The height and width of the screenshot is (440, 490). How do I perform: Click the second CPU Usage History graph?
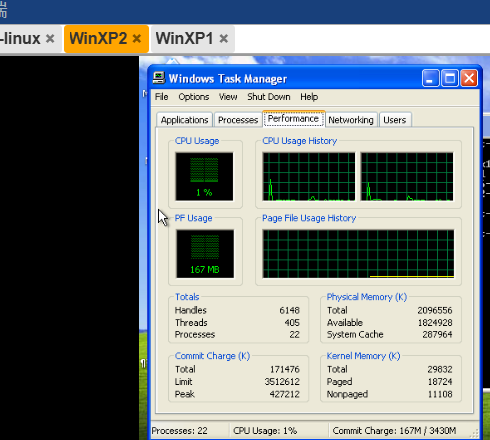click(407, 177)
